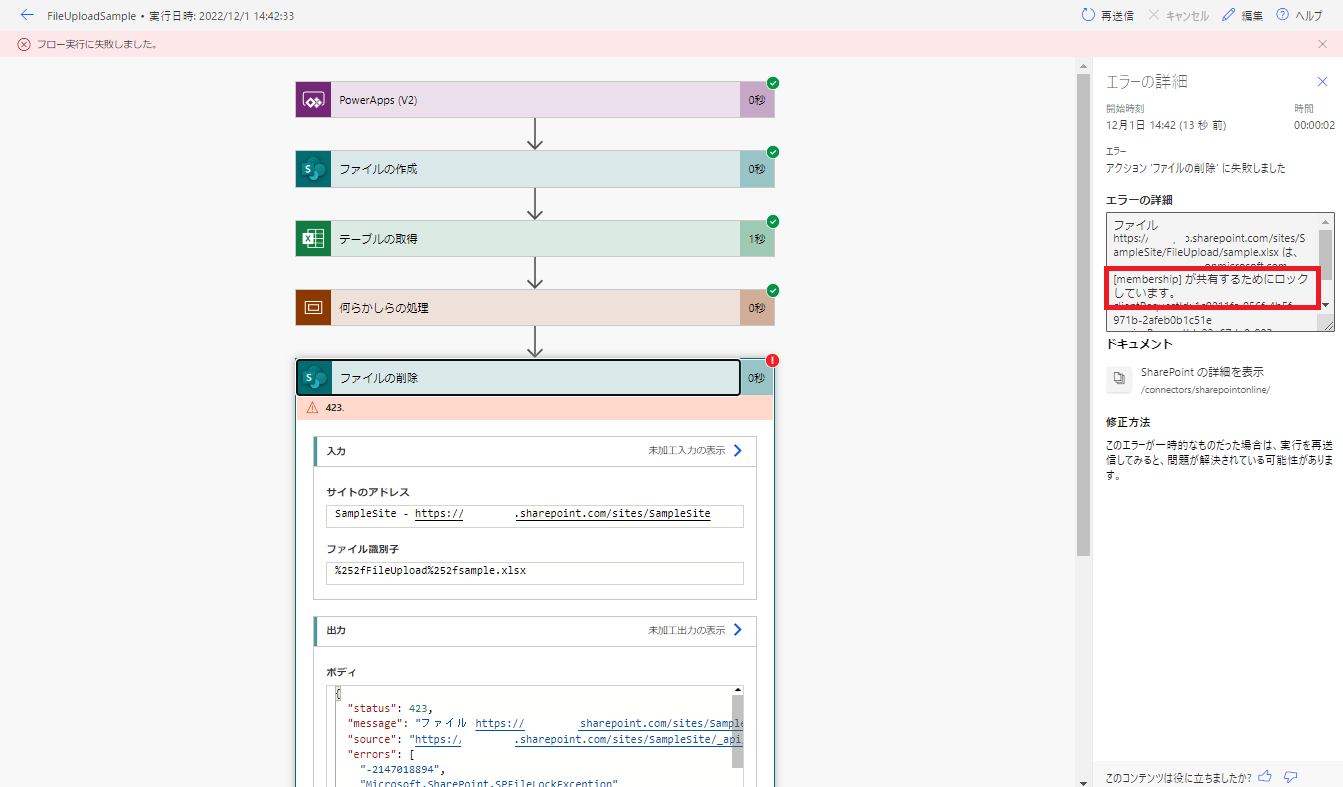The height and width of the screenshot is (787, 1343).
Task: Click 再送信 to resubmit the flow
Action: coord(1108,16)
